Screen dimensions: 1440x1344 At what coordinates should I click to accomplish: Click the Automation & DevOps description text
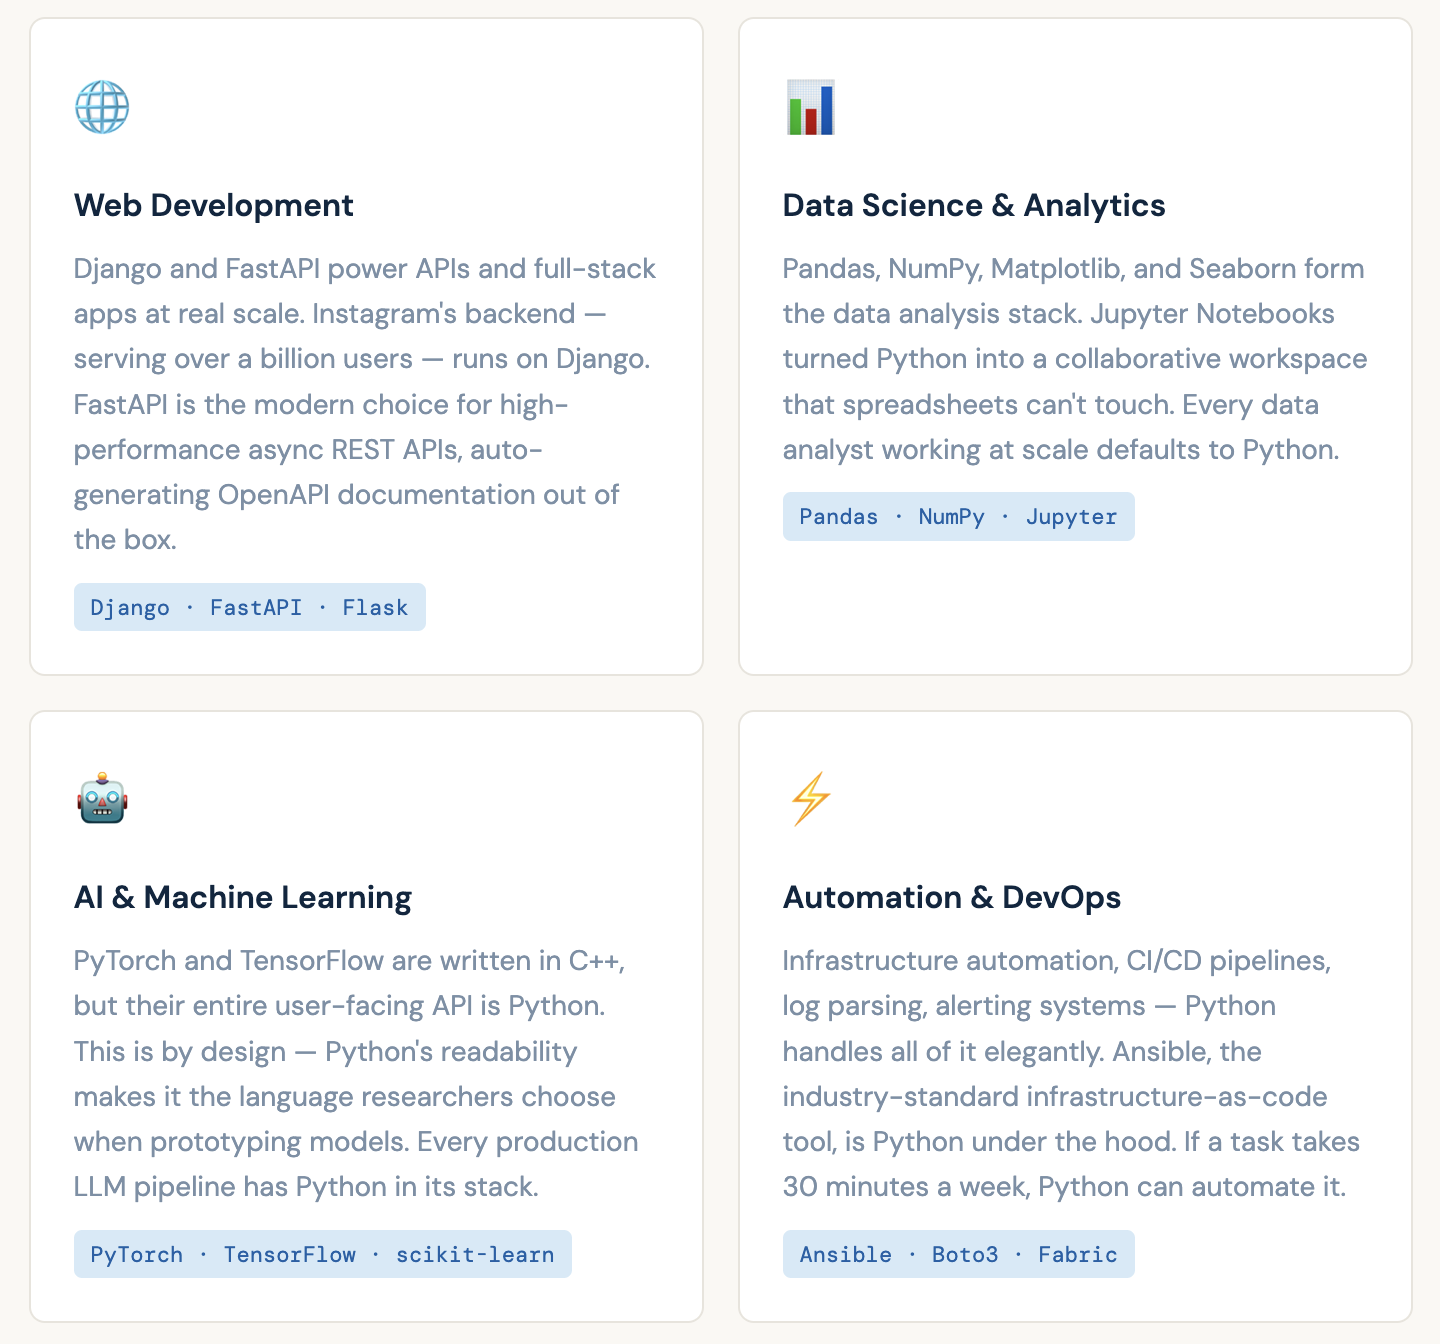(x=1070, y=1074)
